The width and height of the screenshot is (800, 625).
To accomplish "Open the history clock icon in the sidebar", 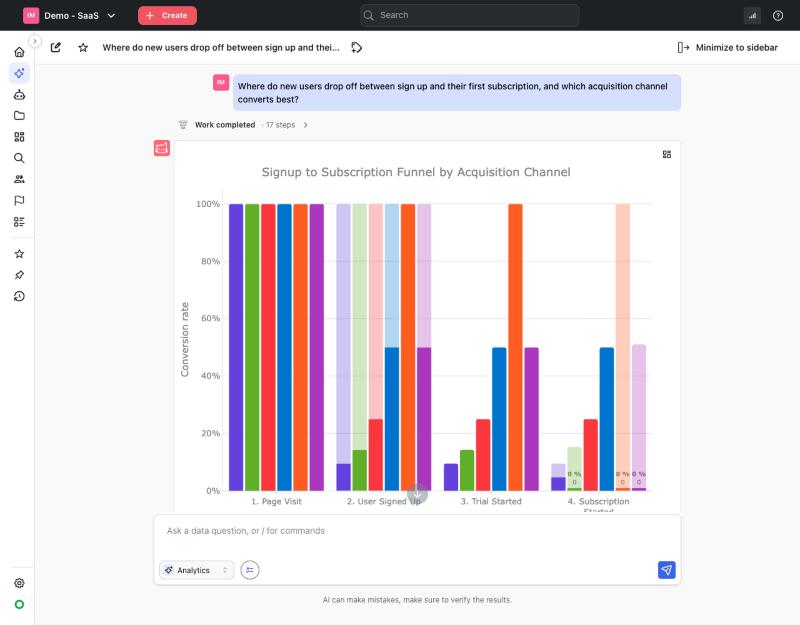I will (19, 296).
